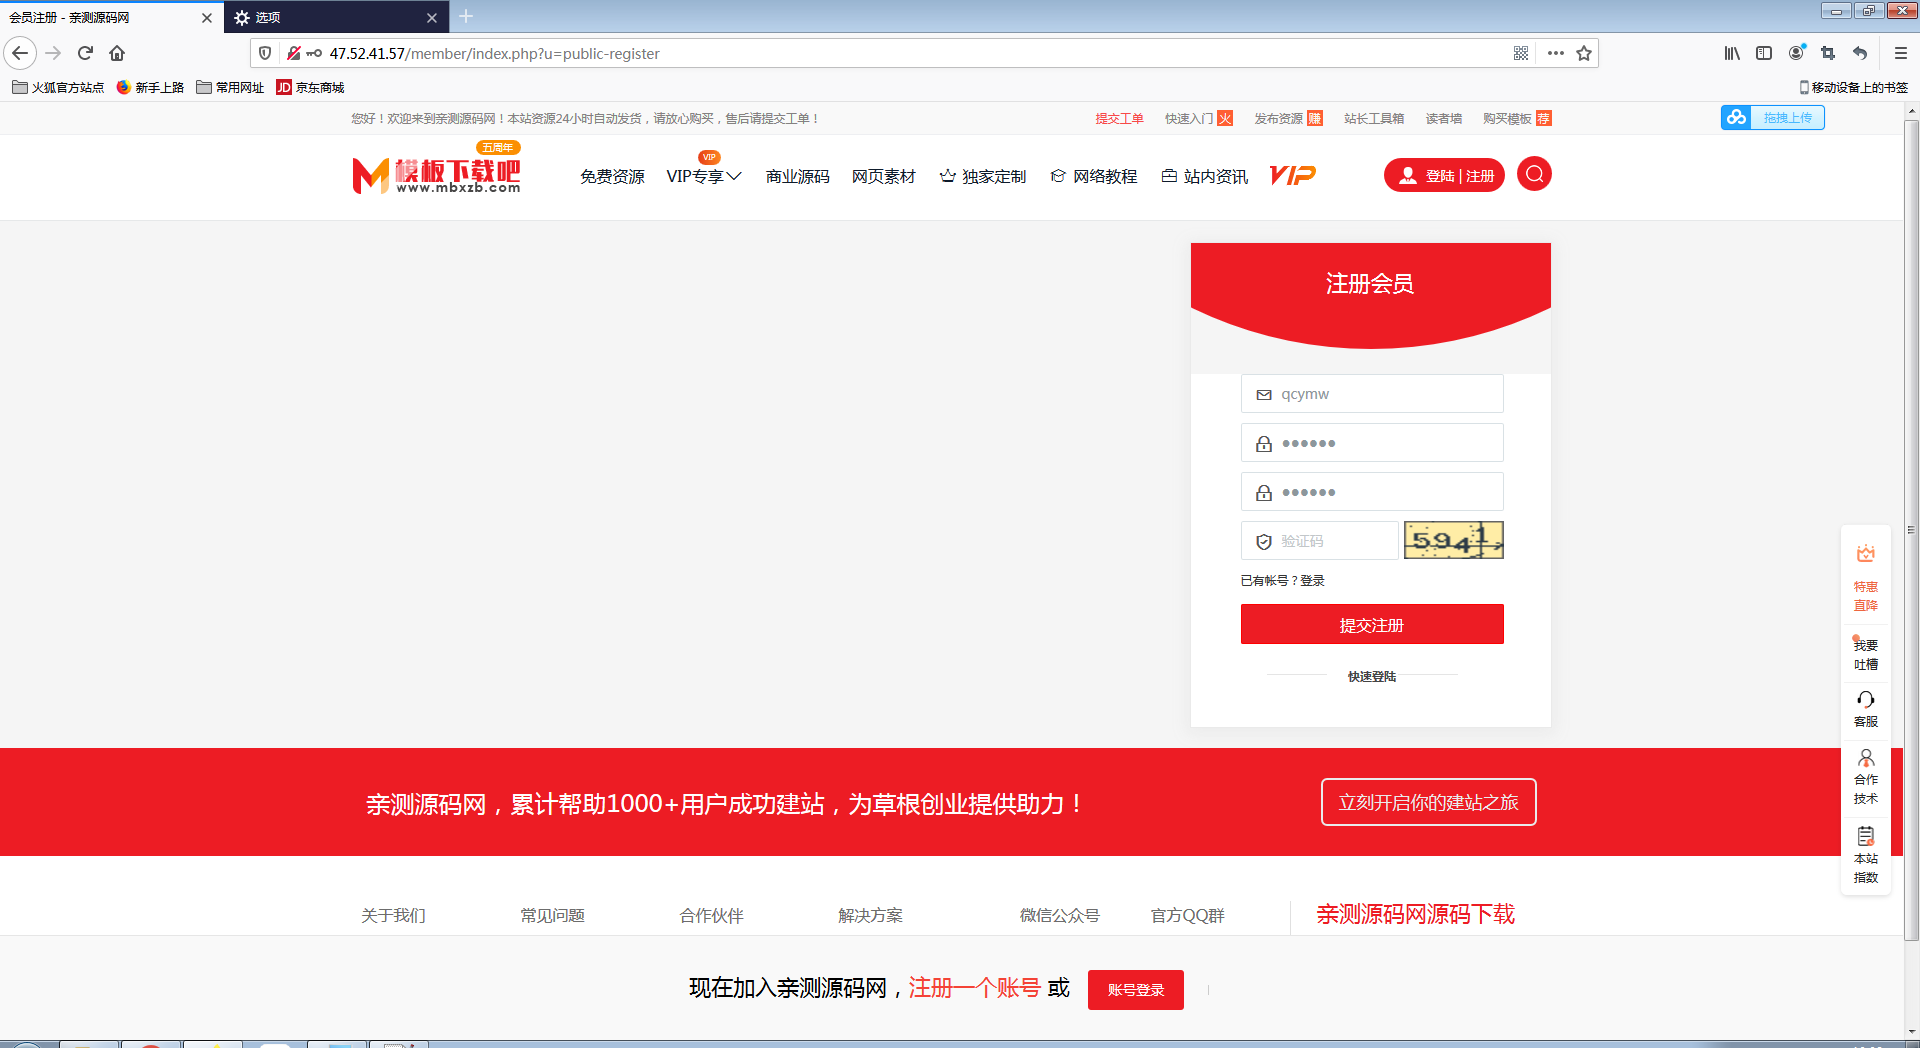Open 移动设备上的书签 folder

click(x=1853, y=87)
